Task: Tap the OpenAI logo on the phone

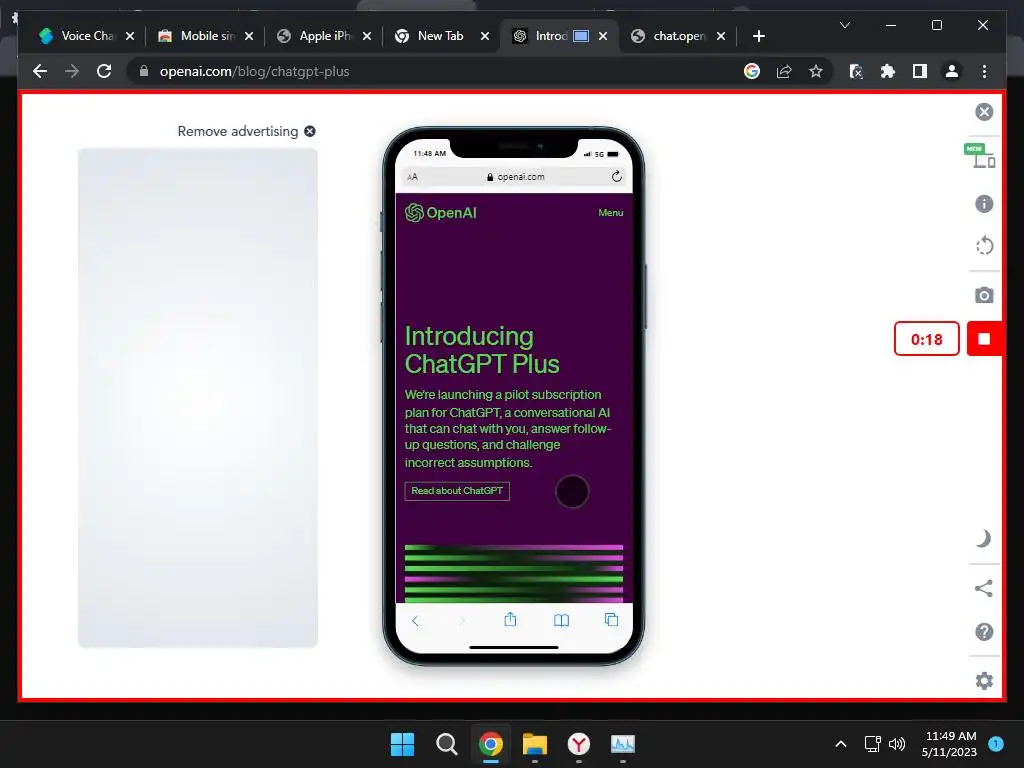Action: pos(441,212)
